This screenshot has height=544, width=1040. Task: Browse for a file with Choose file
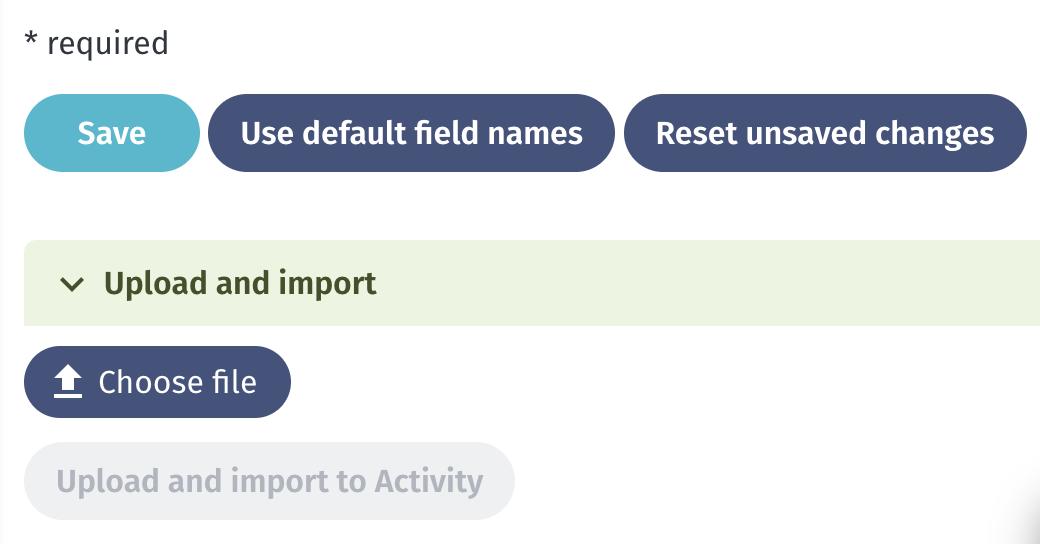tap(157, 382)
